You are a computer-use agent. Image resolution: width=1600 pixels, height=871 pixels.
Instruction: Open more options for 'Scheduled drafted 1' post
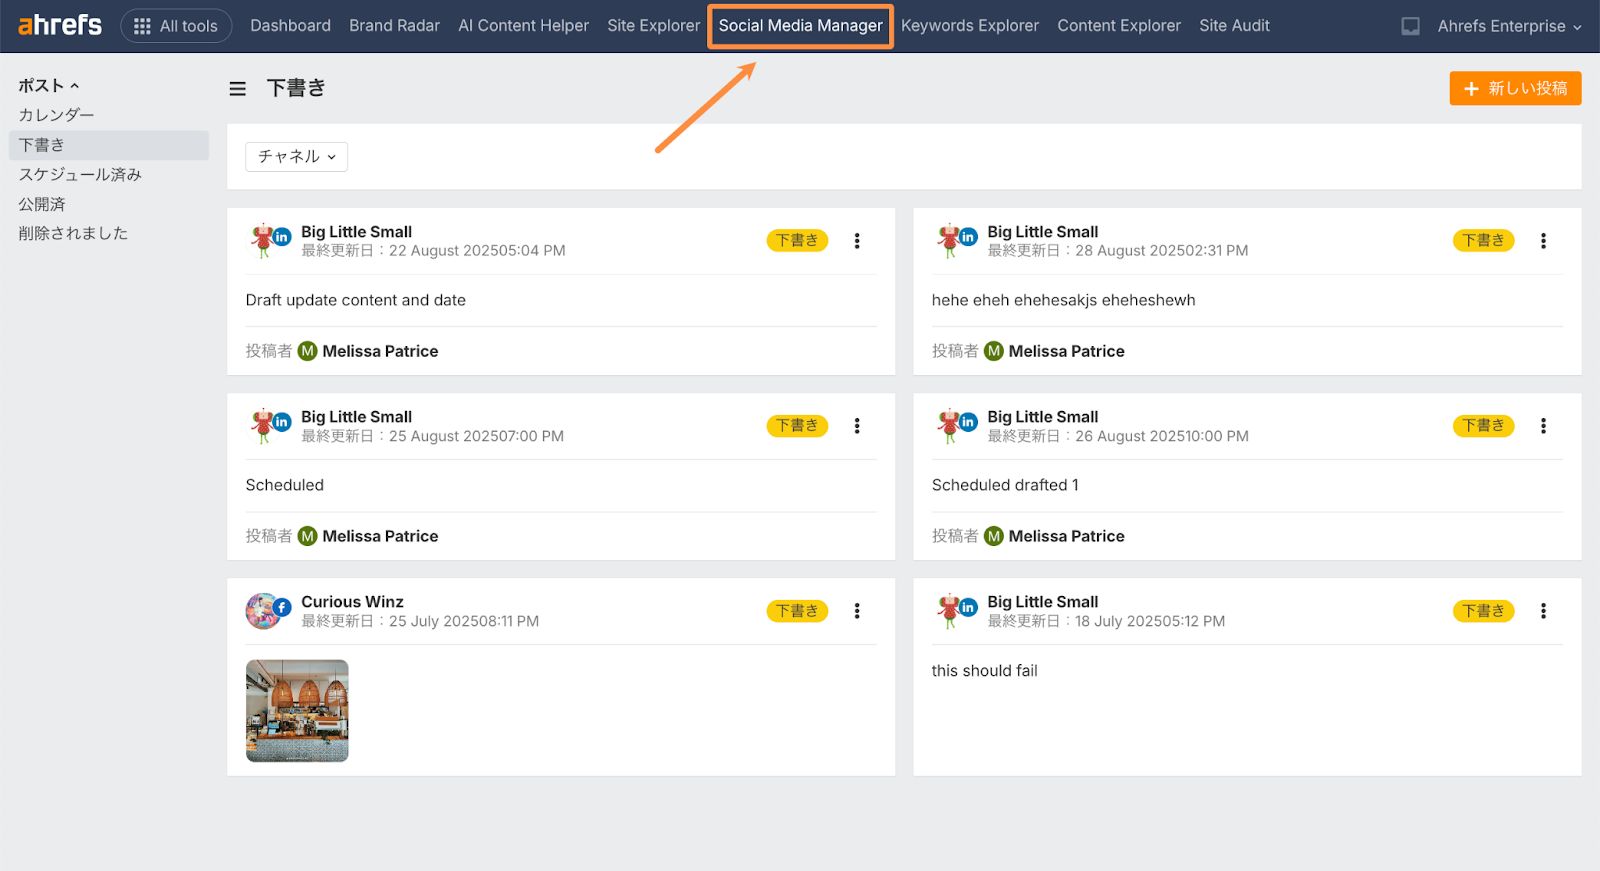click(1543, 426)
